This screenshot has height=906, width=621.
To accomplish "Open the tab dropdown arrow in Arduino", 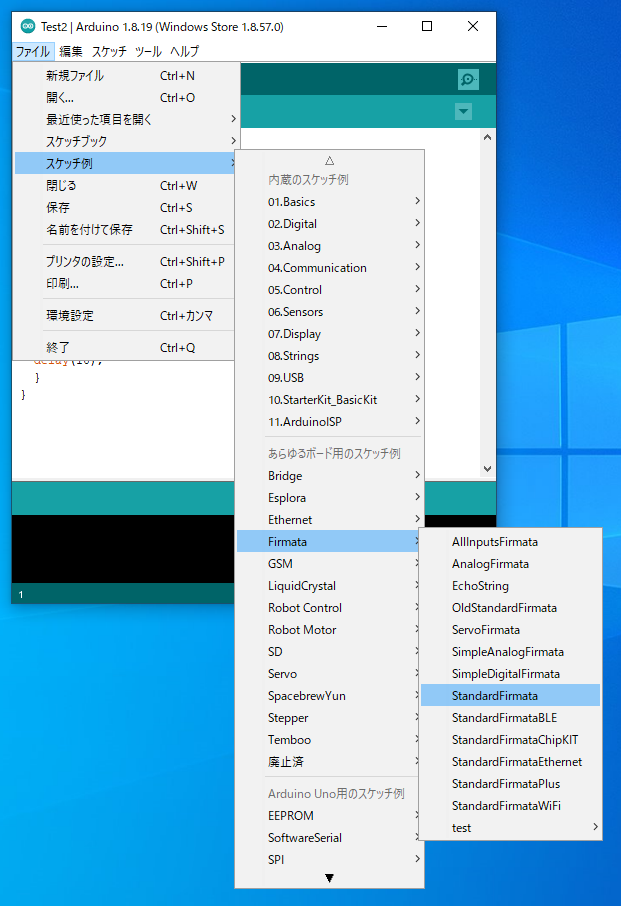I will coord(463,112).
